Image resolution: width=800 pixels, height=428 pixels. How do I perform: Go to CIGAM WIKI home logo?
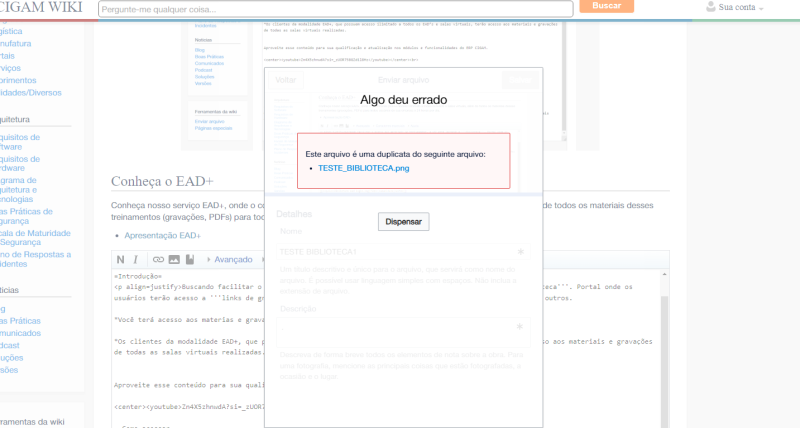pos(41,7)
